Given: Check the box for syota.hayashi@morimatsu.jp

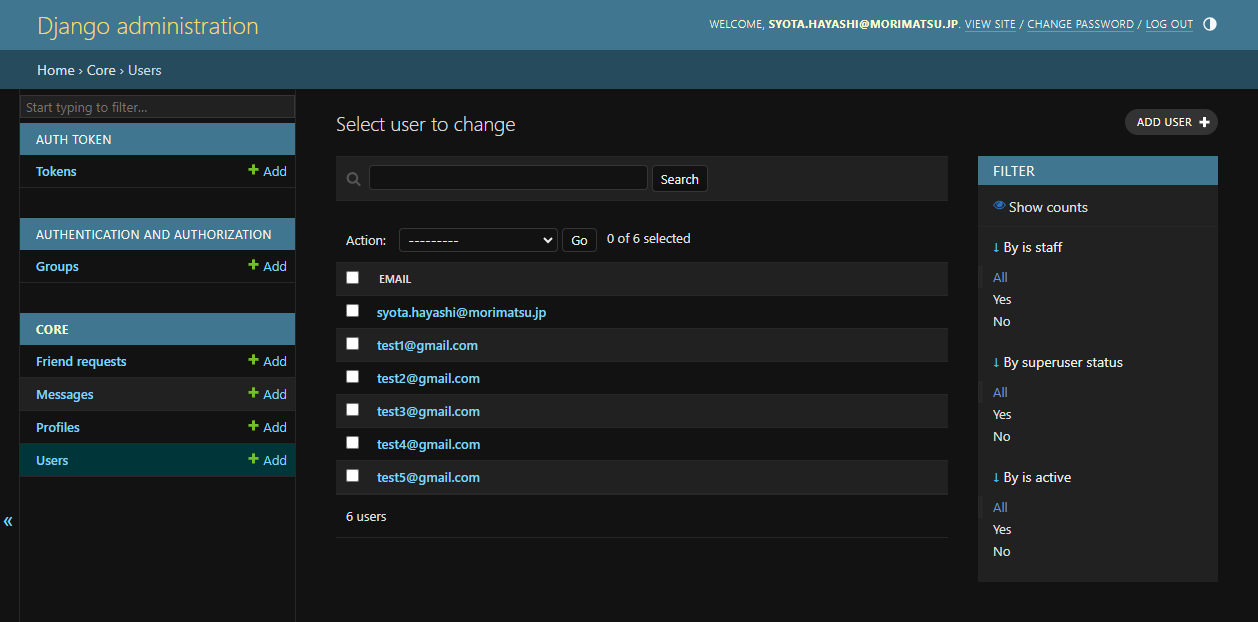Looking at the screenshot, I should (x=352, y=311).
